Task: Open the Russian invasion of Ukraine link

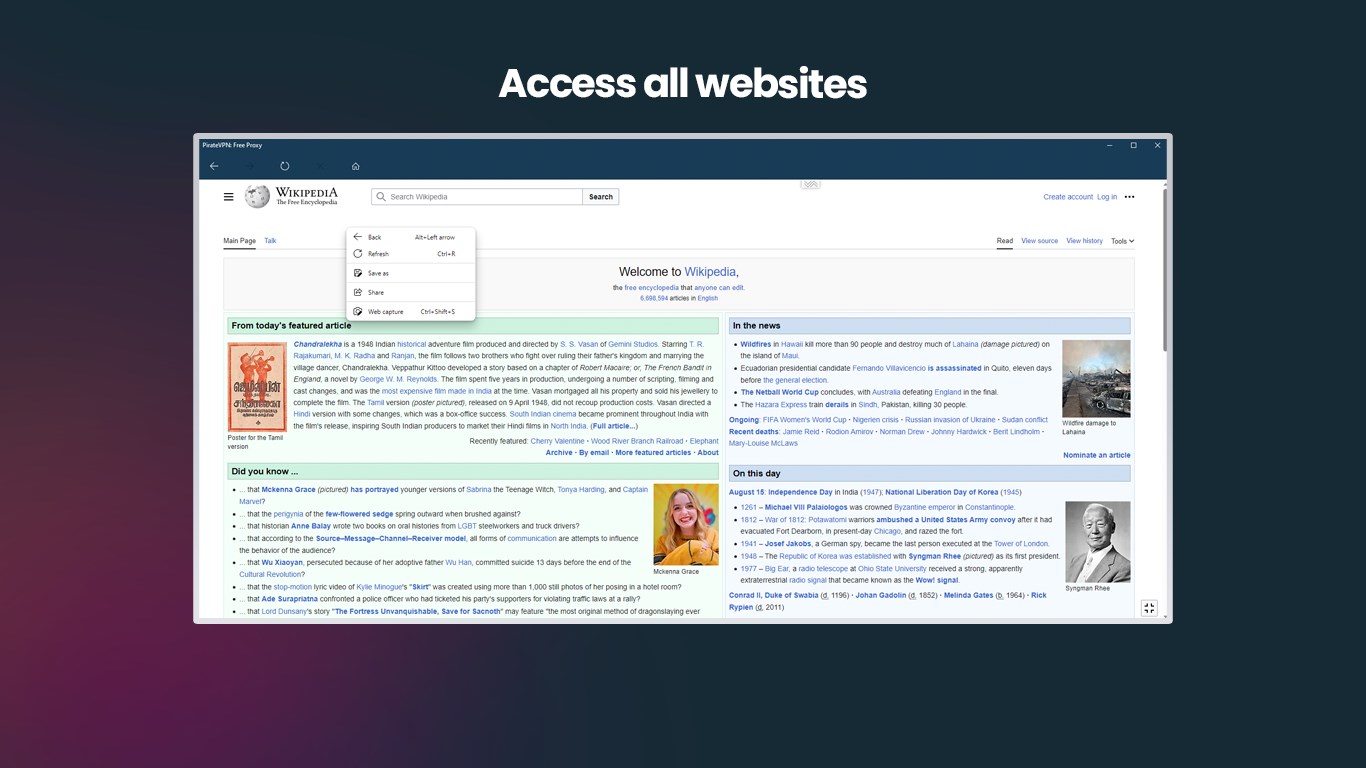Action: click(x=950, y=420)
